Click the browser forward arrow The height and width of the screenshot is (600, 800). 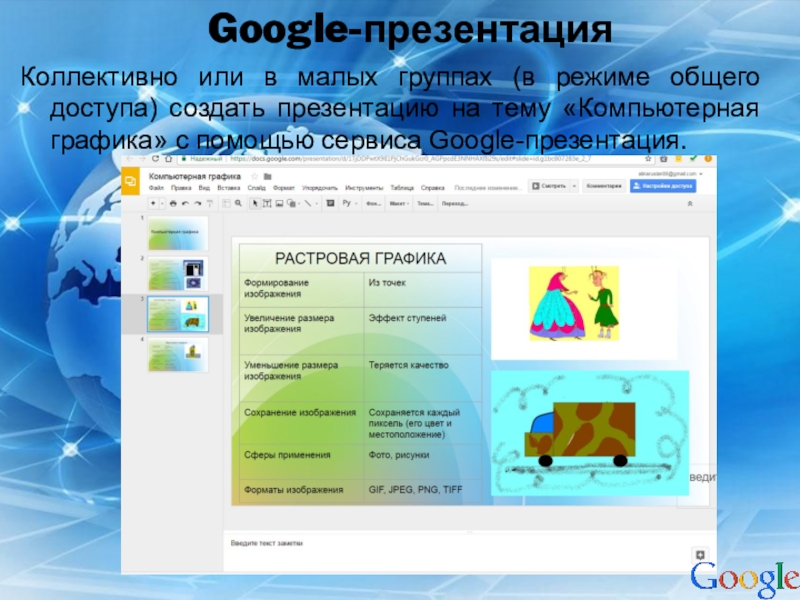tap(142, 159)
